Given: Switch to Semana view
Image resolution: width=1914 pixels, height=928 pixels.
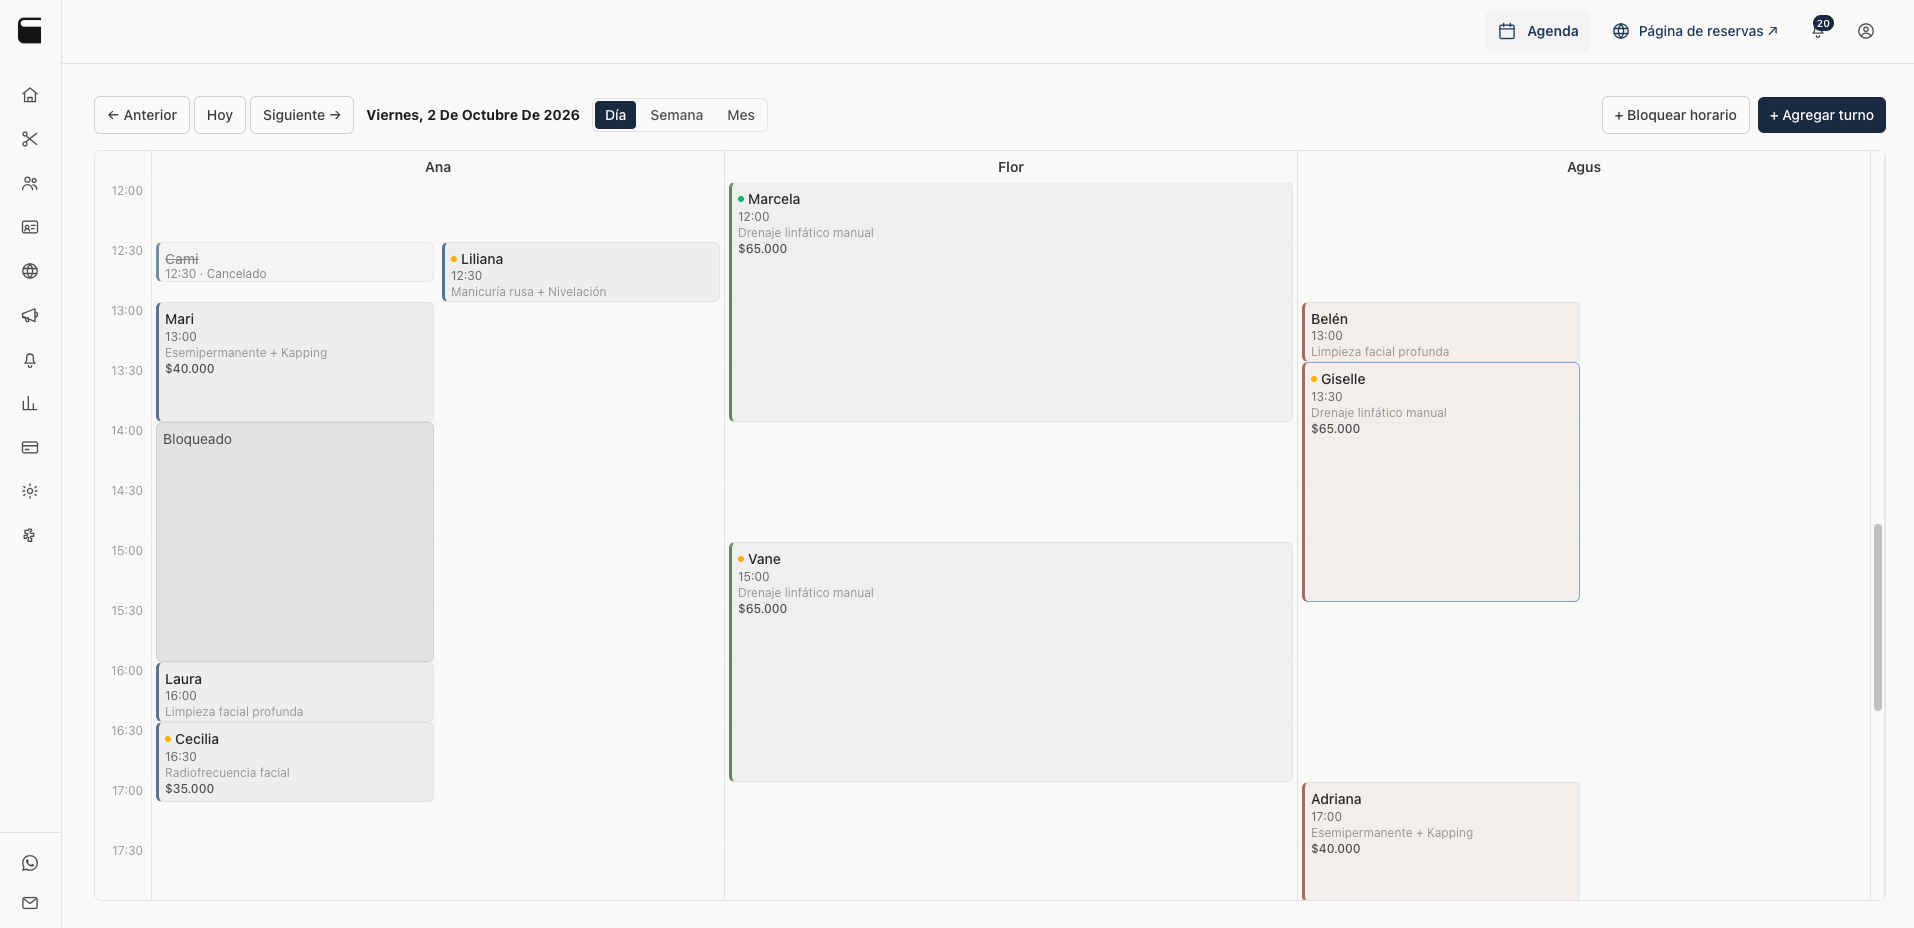Looking at the screenshot, I should pos(676,115).
